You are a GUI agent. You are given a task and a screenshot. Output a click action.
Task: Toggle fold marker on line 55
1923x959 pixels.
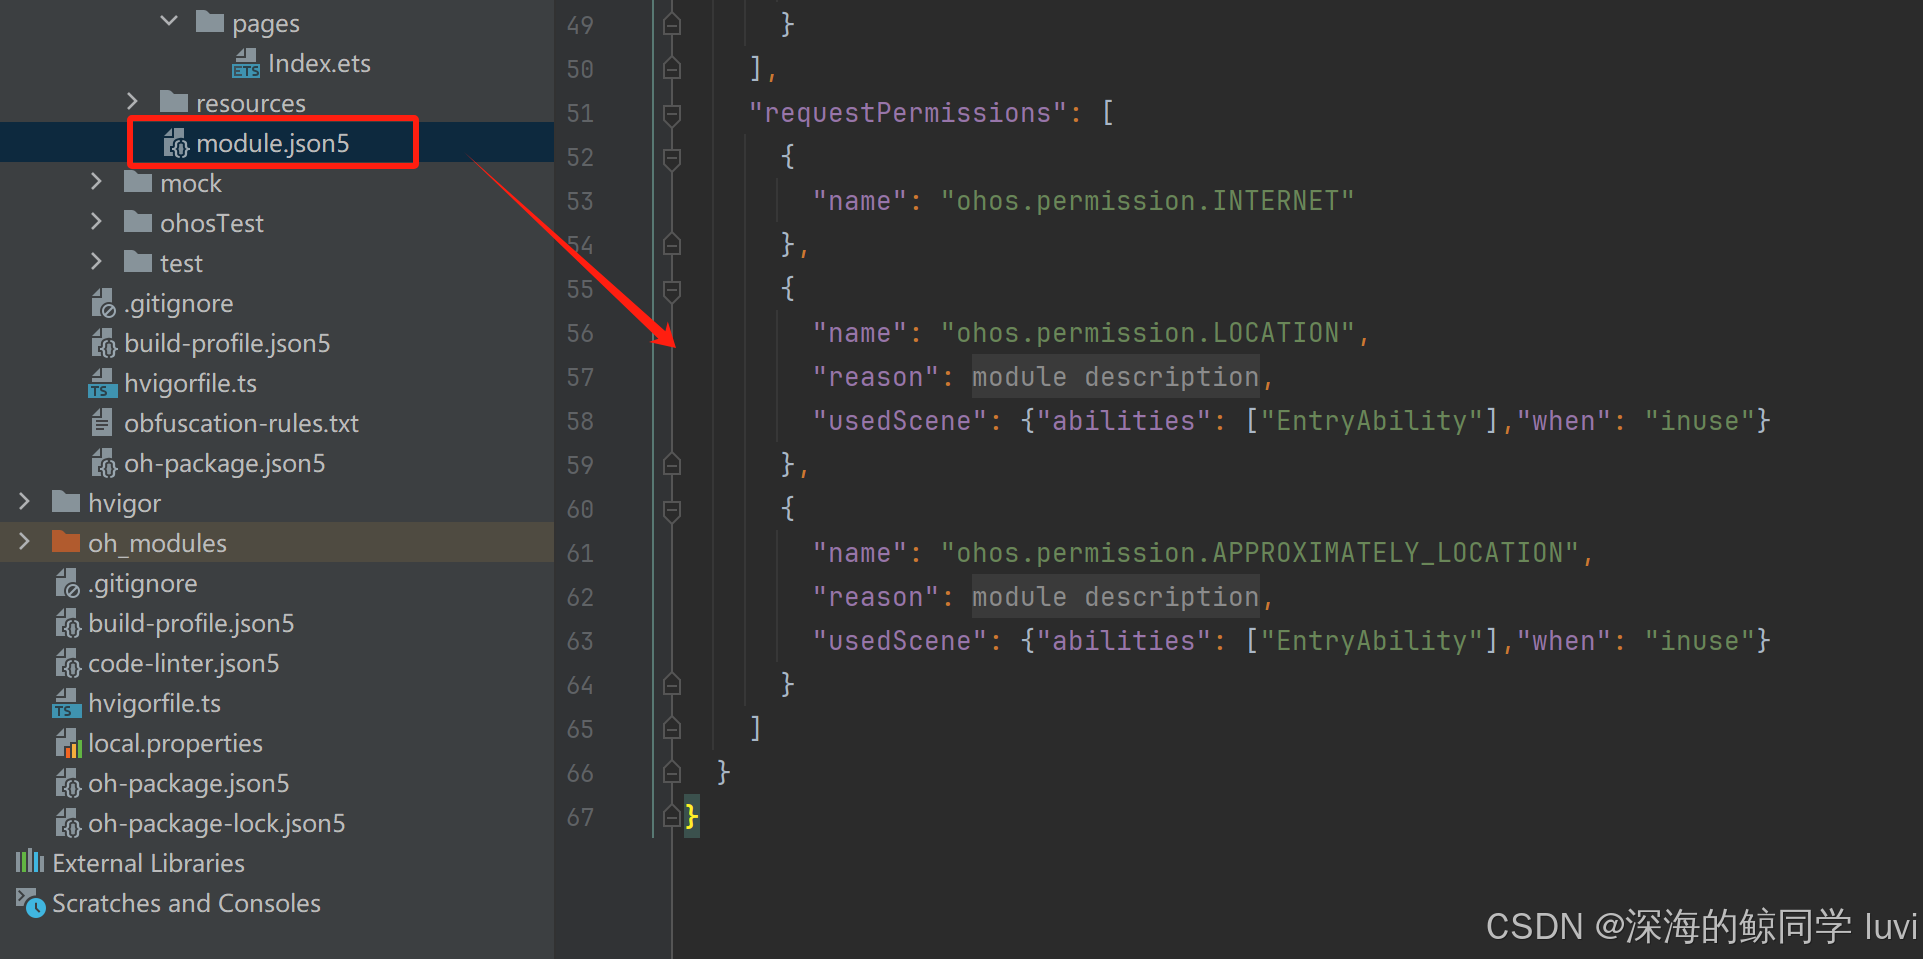click(672, 290)
